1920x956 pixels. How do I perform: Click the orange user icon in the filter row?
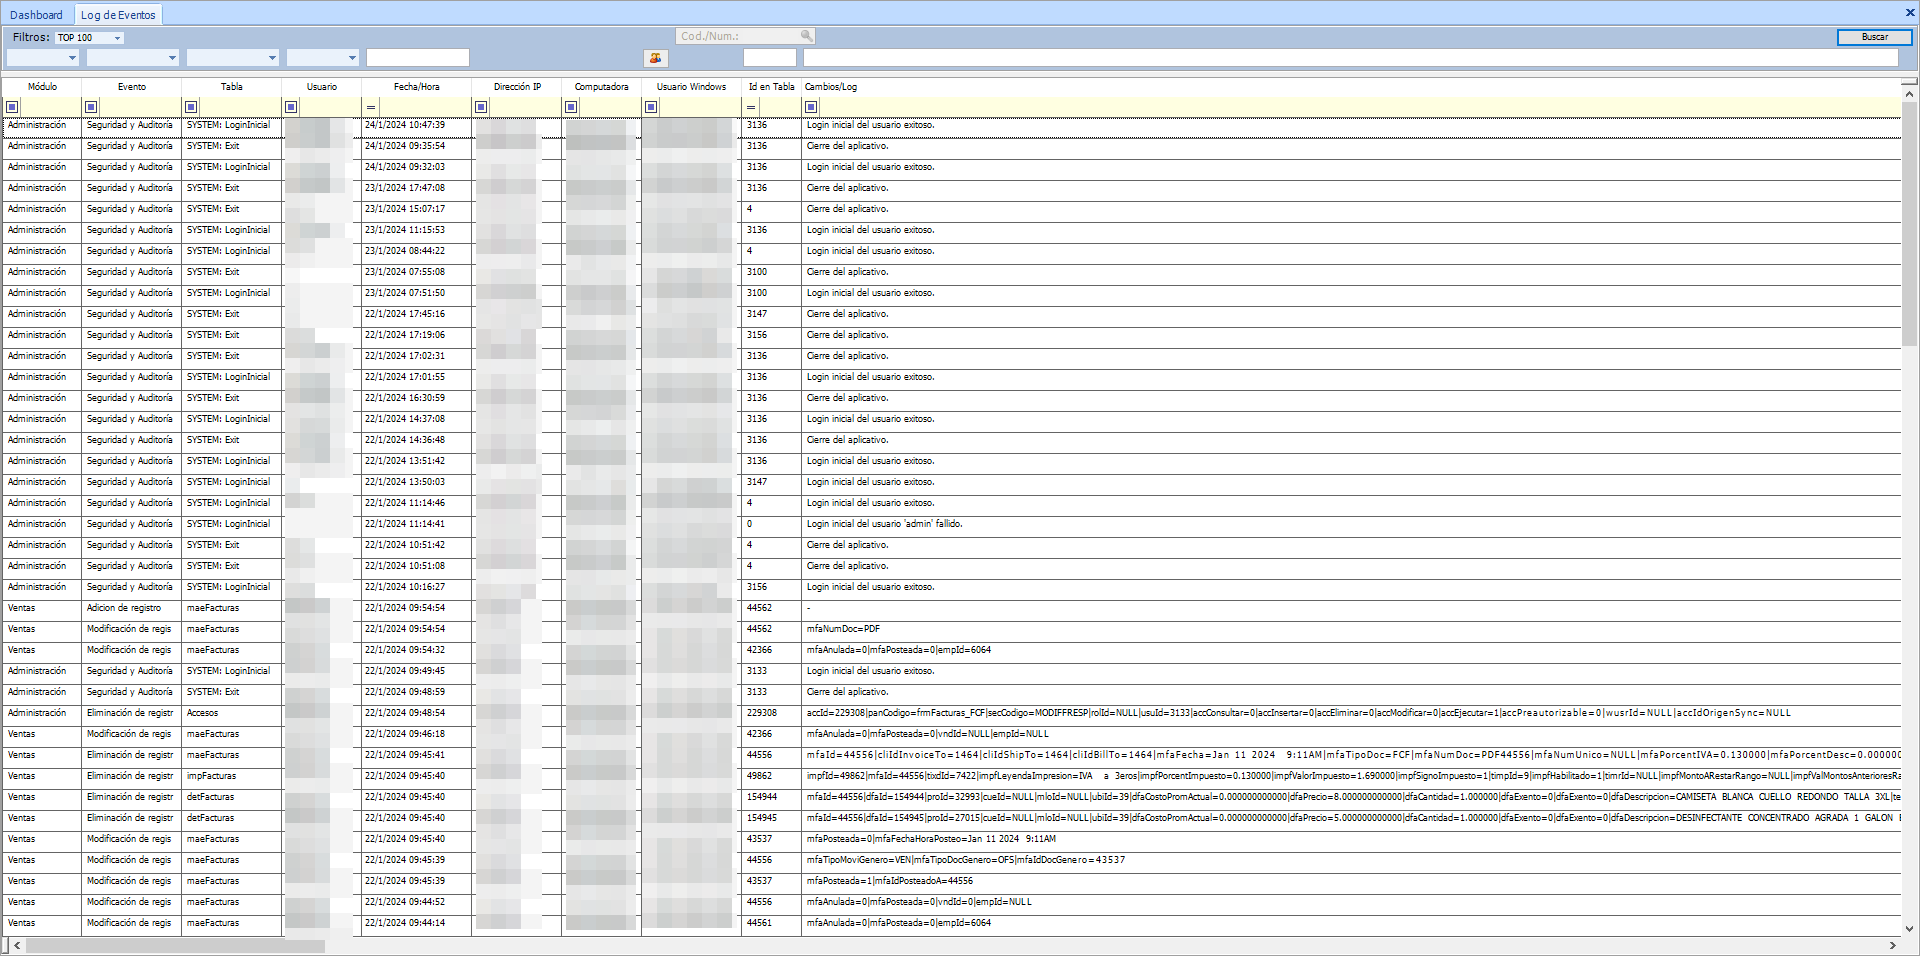[658, 57]
